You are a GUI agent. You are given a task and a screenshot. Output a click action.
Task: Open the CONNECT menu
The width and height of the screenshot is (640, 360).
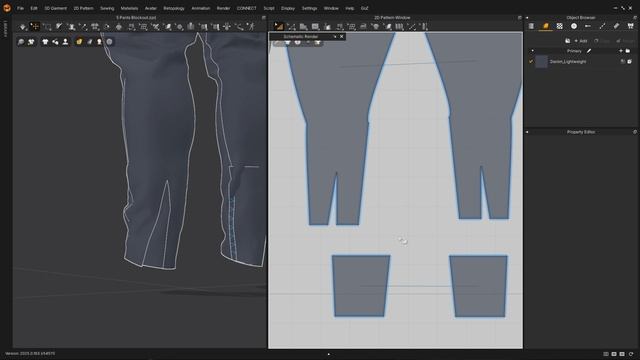coord(247,8)
